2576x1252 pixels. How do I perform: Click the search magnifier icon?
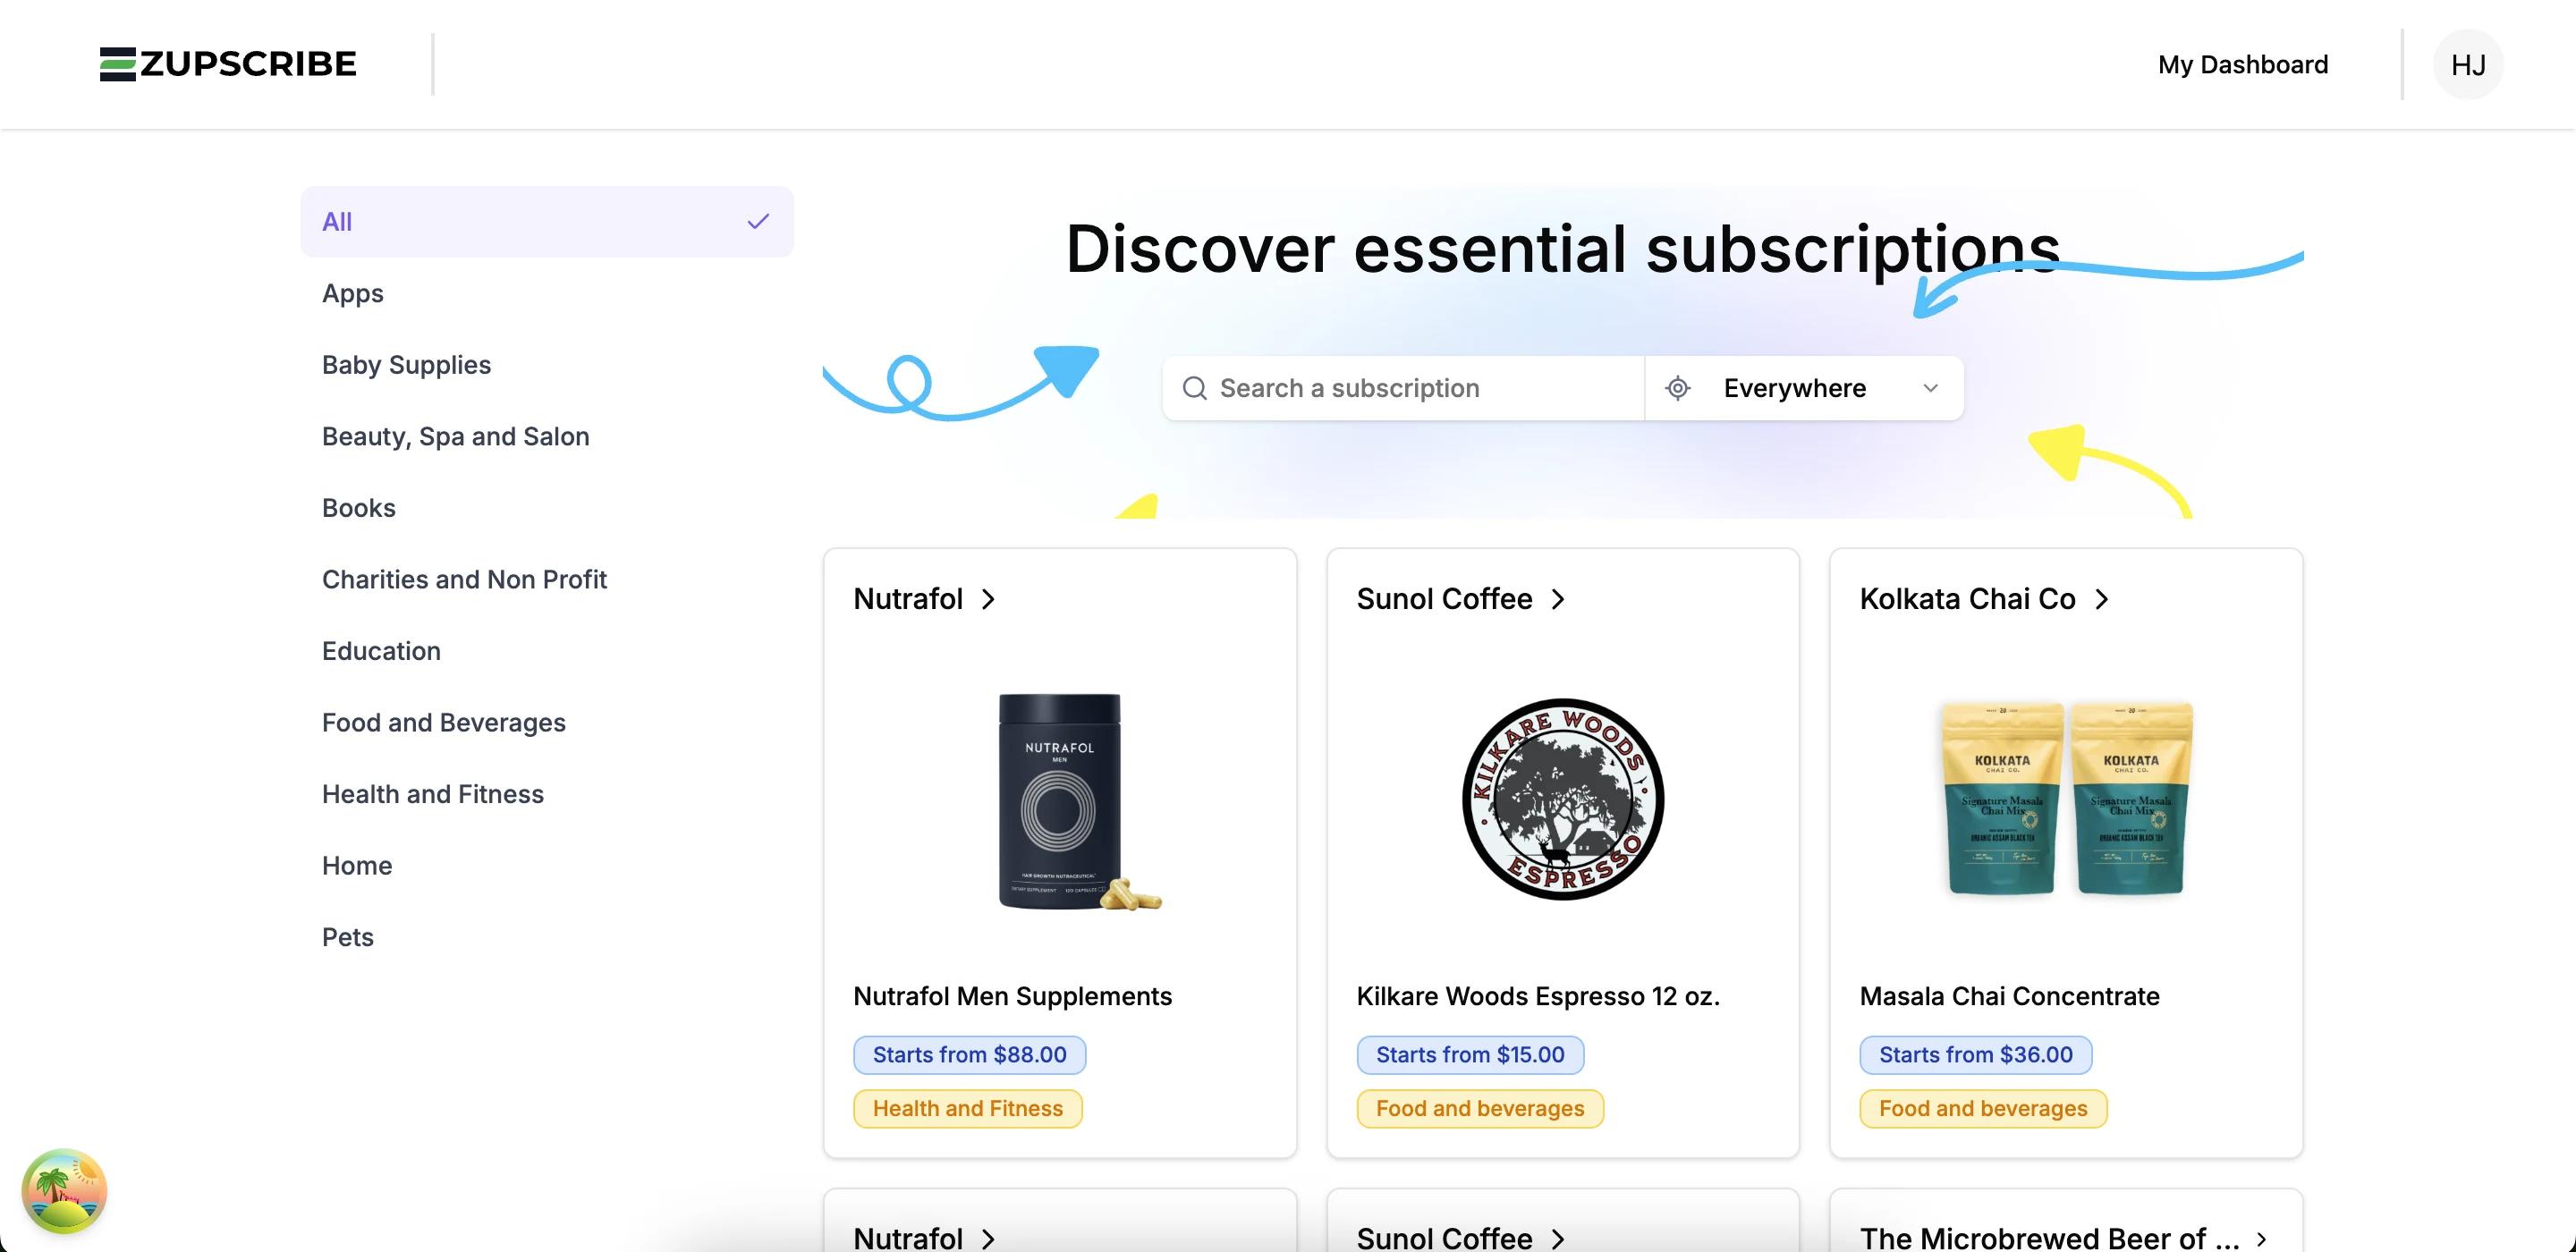(1194, 388)
